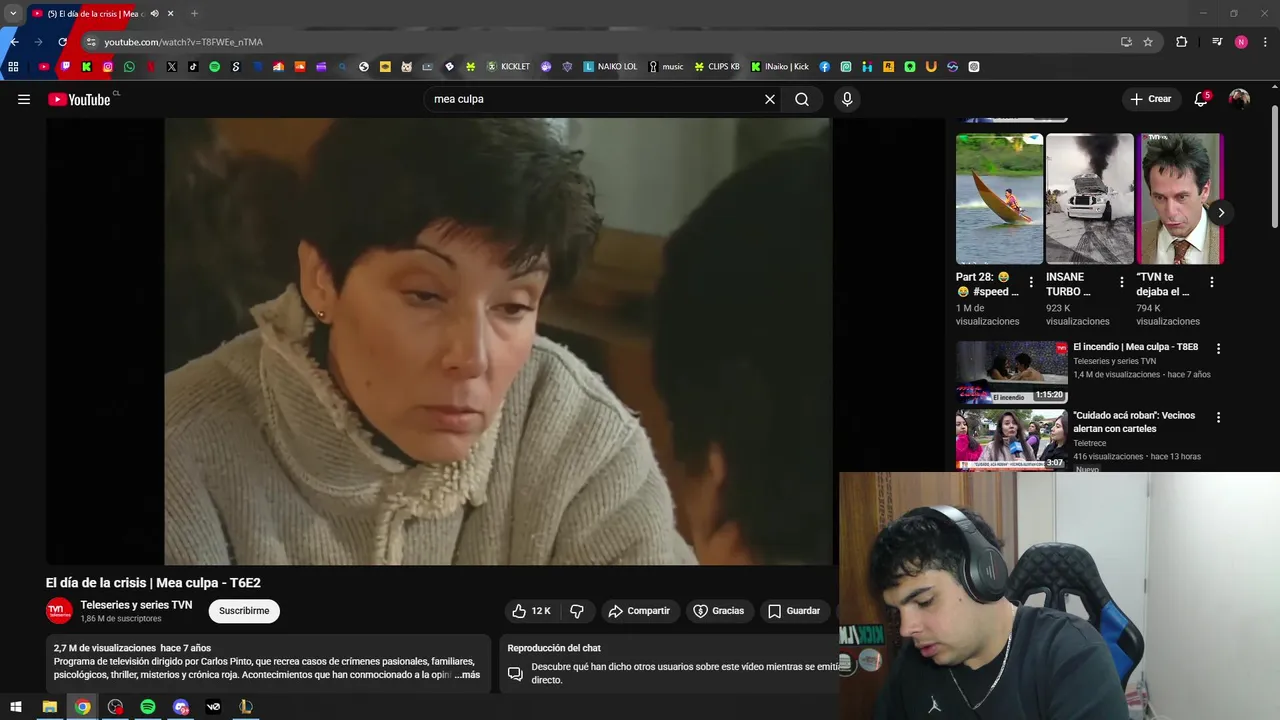Click the youtube.com address bar URL
This screenshot has width=1280, height=720.
point(183,42)
